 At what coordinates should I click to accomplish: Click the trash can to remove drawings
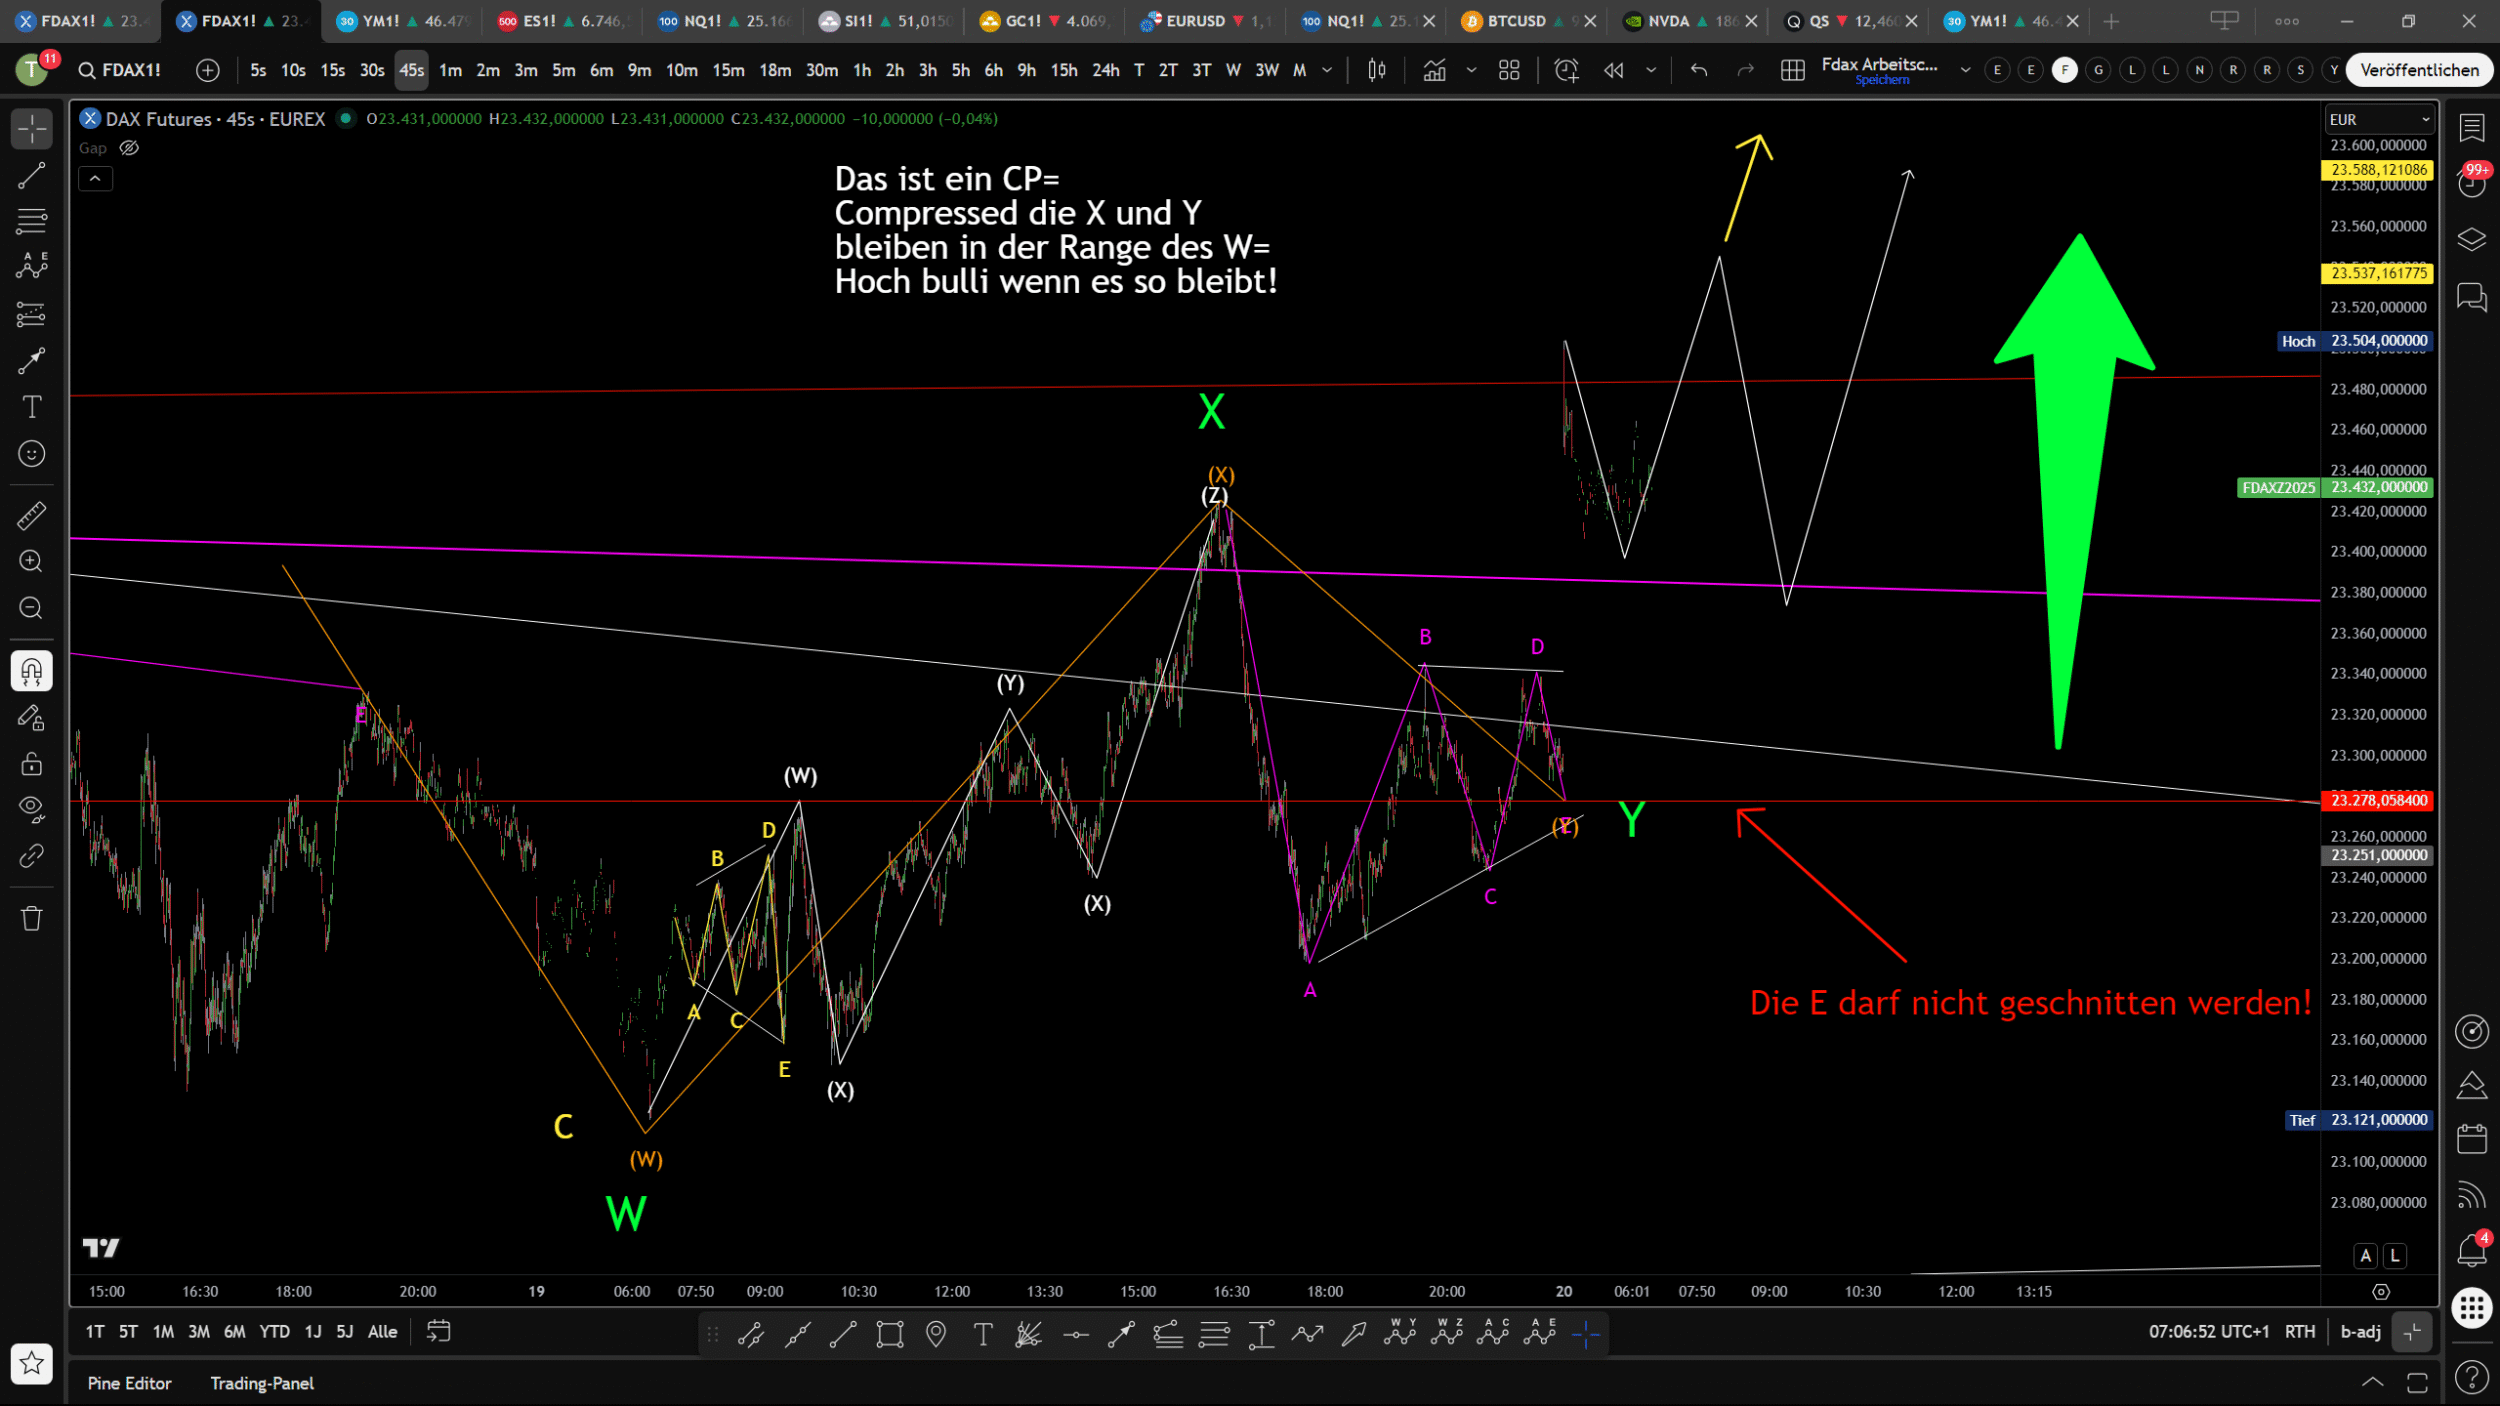tap(31, 918)
